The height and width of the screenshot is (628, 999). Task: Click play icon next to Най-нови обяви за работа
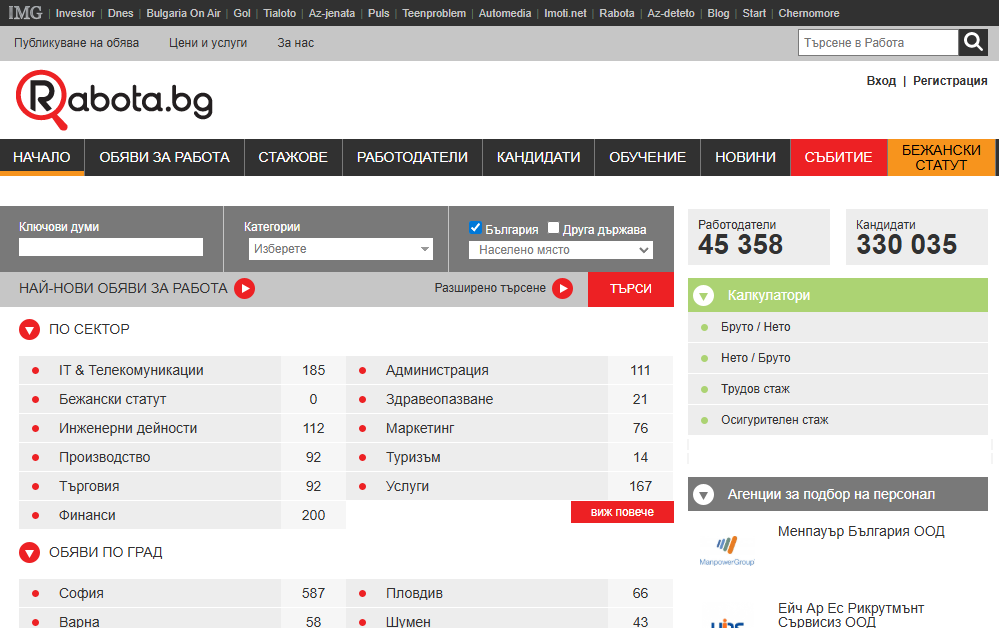[x=245, y=289]
